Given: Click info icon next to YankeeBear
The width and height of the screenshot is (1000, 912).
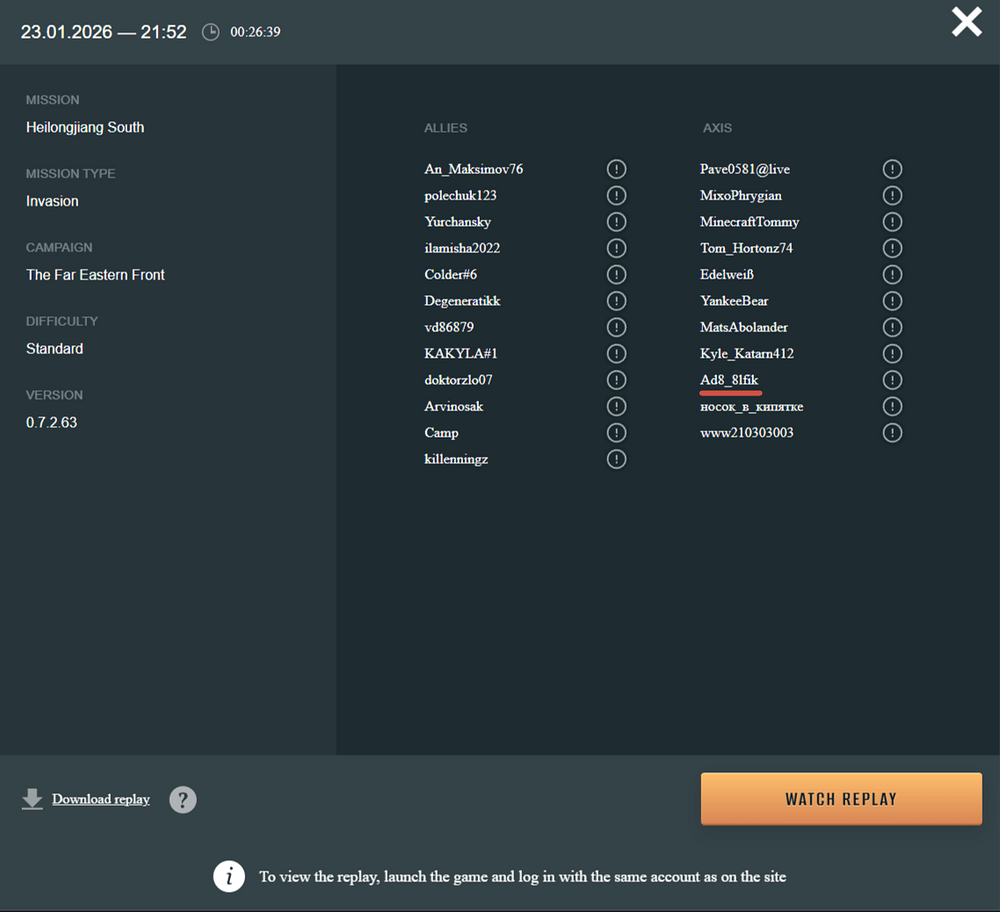Looking at the screenshot, I should pyautogui.click(x=892, y=301).
